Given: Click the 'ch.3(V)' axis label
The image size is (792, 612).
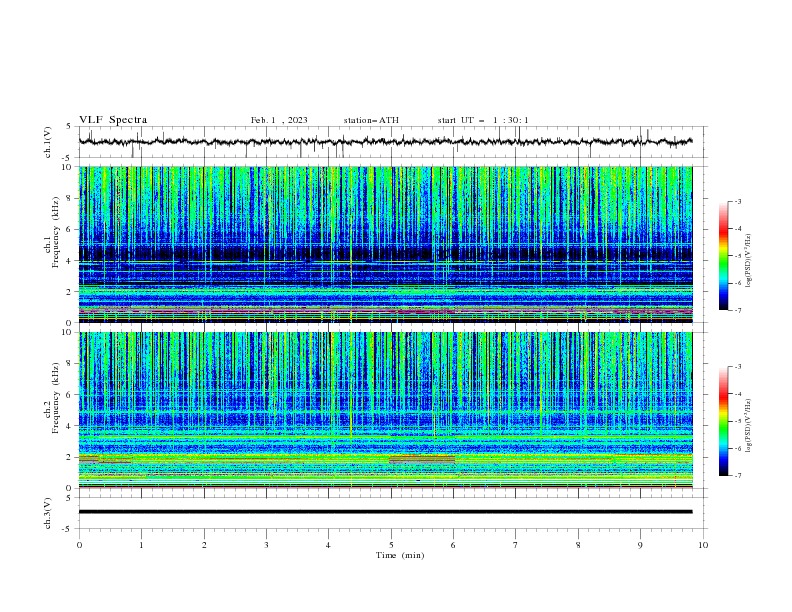Looking at the screenshot, I should [48, 513].
